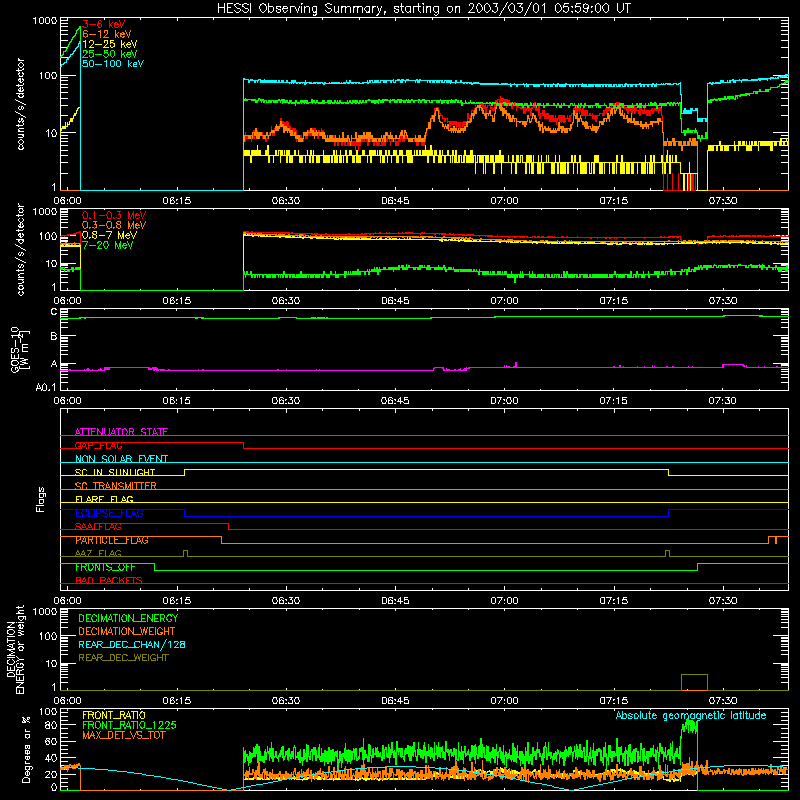This screenshot has height=800, width=800.
Task: Click the "DECIMATION_WEIGHT" legend label
Action: point(127,631)
